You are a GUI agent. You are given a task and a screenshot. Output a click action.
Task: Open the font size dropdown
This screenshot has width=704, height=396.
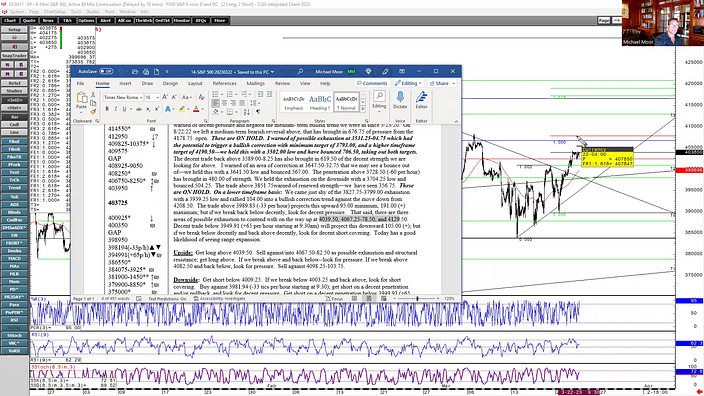coord(152,97)
